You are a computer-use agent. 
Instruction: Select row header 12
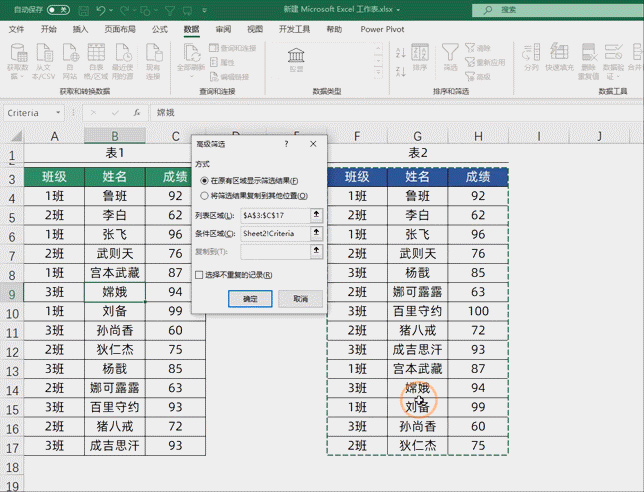pyautogui.click(x=12, y=352)
